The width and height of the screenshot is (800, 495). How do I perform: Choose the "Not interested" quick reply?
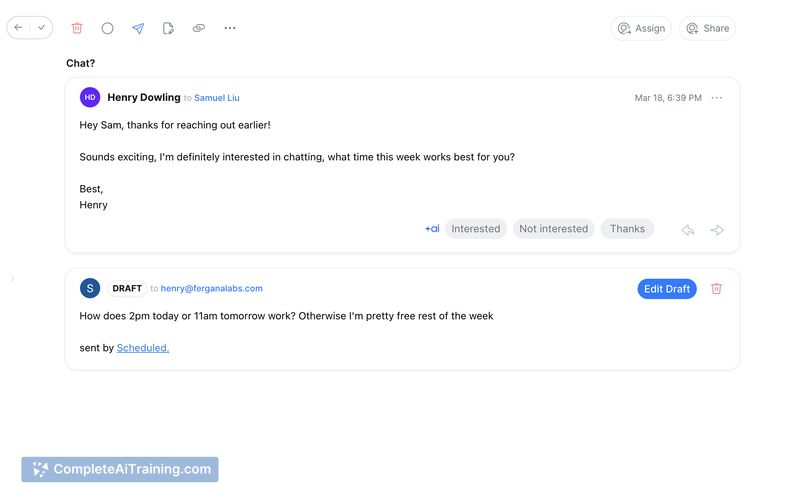553,229
